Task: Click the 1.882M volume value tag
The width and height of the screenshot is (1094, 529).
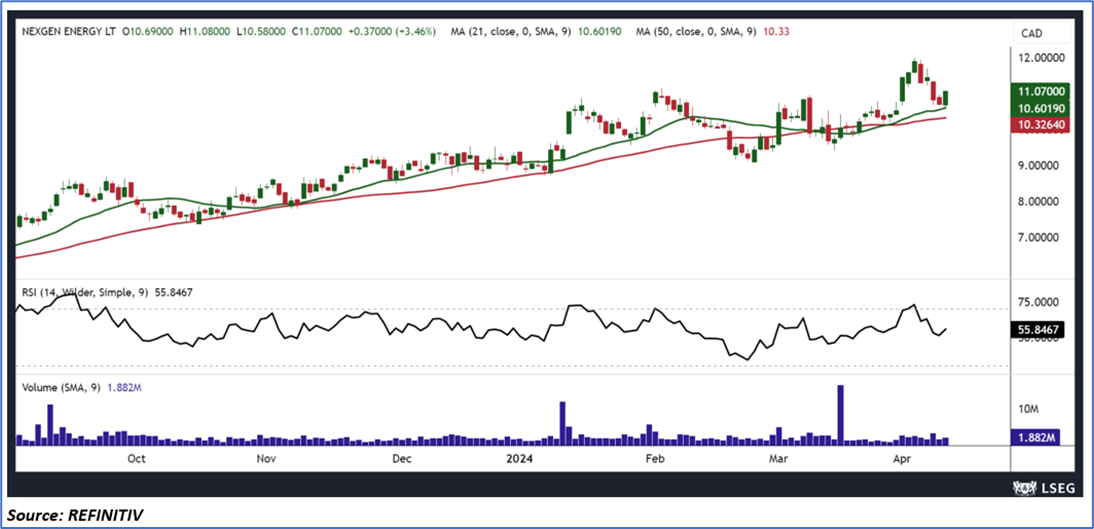Action: coord(1035,438)
